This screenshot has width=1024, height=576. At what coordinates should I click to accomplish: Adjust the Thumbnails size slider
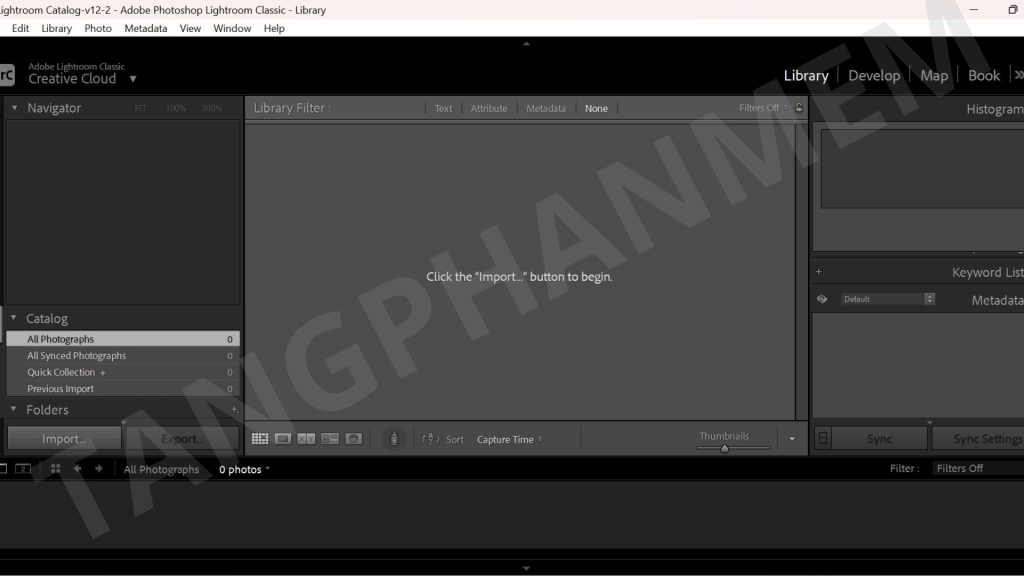coord(725,449)
